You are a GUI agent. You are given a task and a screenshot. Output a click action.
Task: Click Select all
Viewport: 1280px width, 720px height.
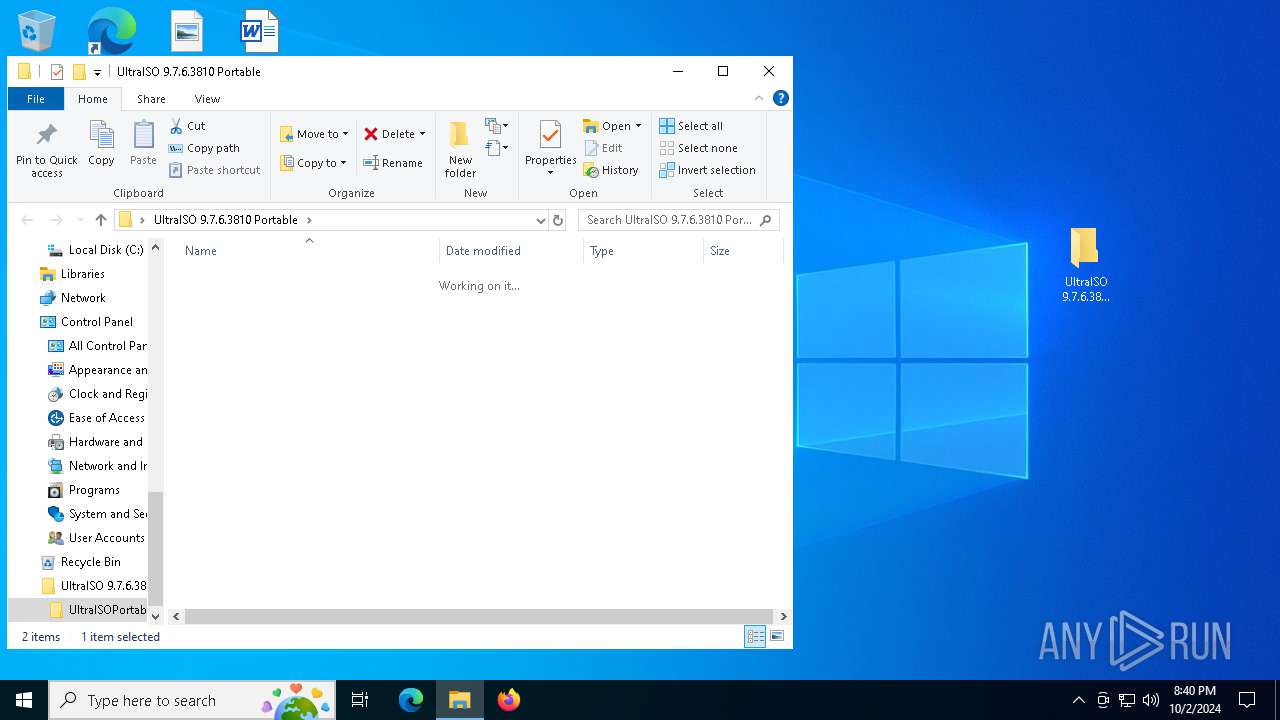pos(691,126)
